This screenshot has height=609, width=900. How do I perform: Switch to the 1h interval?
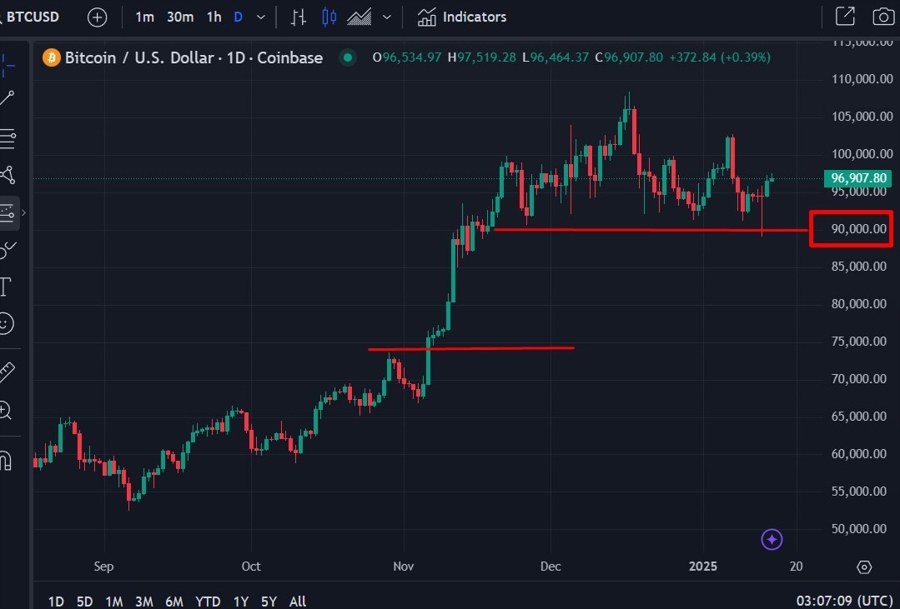[214, 17]
